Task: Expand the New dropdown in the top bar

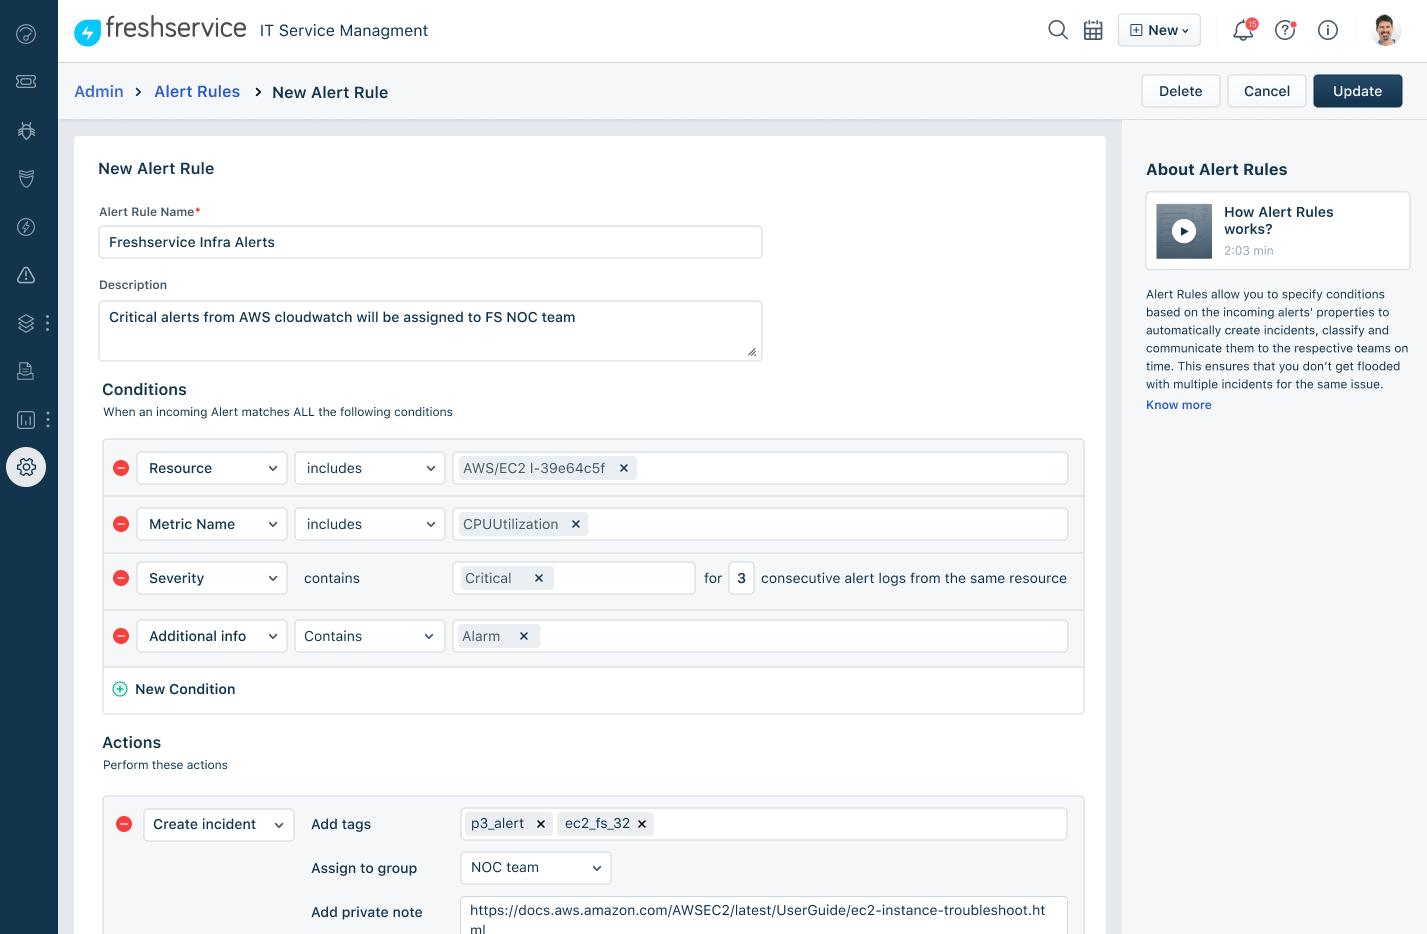Action: pos(1158,30)
